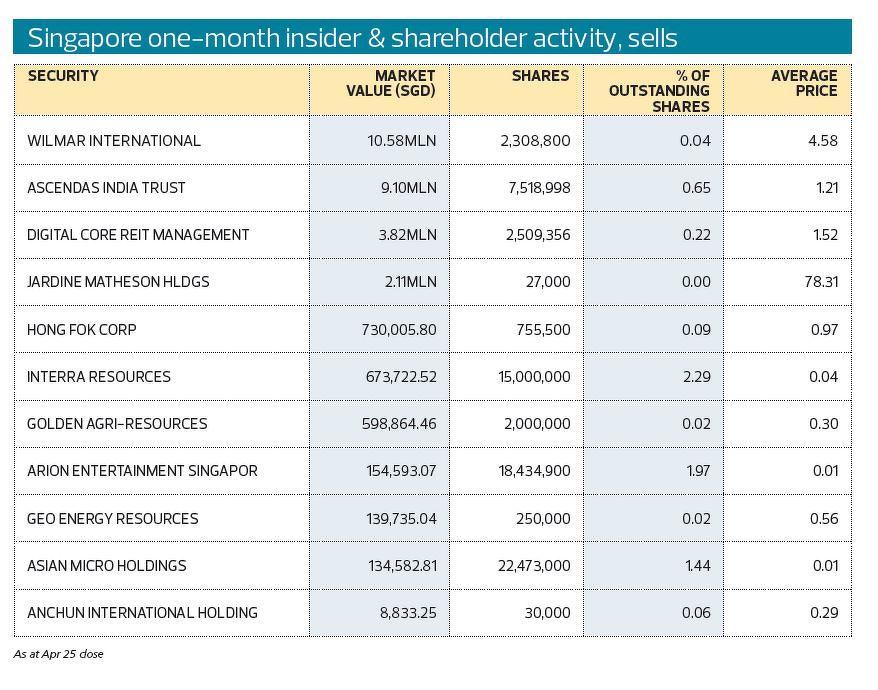Select ANCHUN INTERNATIONAL HOLDING row
Screen dimensions: 878x690
[x=142, y=613]
